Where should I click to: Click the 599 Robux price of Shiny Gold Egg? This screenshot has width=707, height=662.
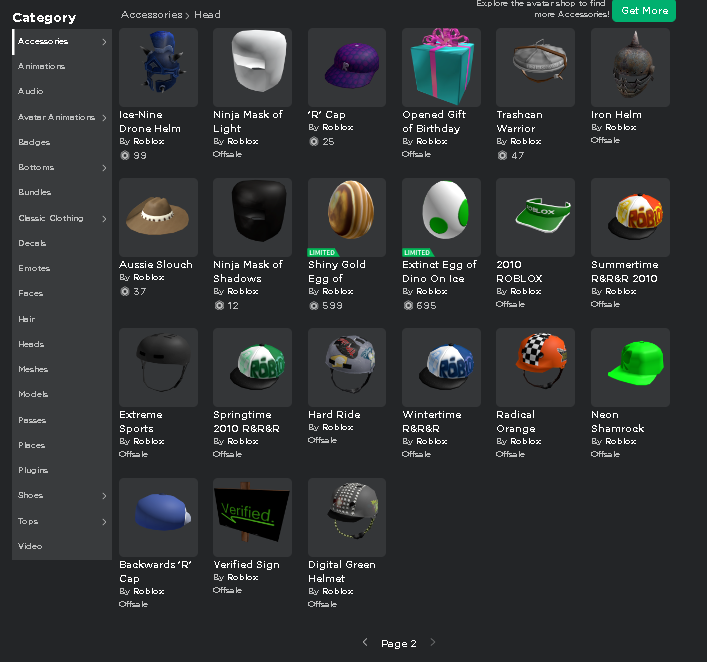pyautogui.click(x=326, y=306)
